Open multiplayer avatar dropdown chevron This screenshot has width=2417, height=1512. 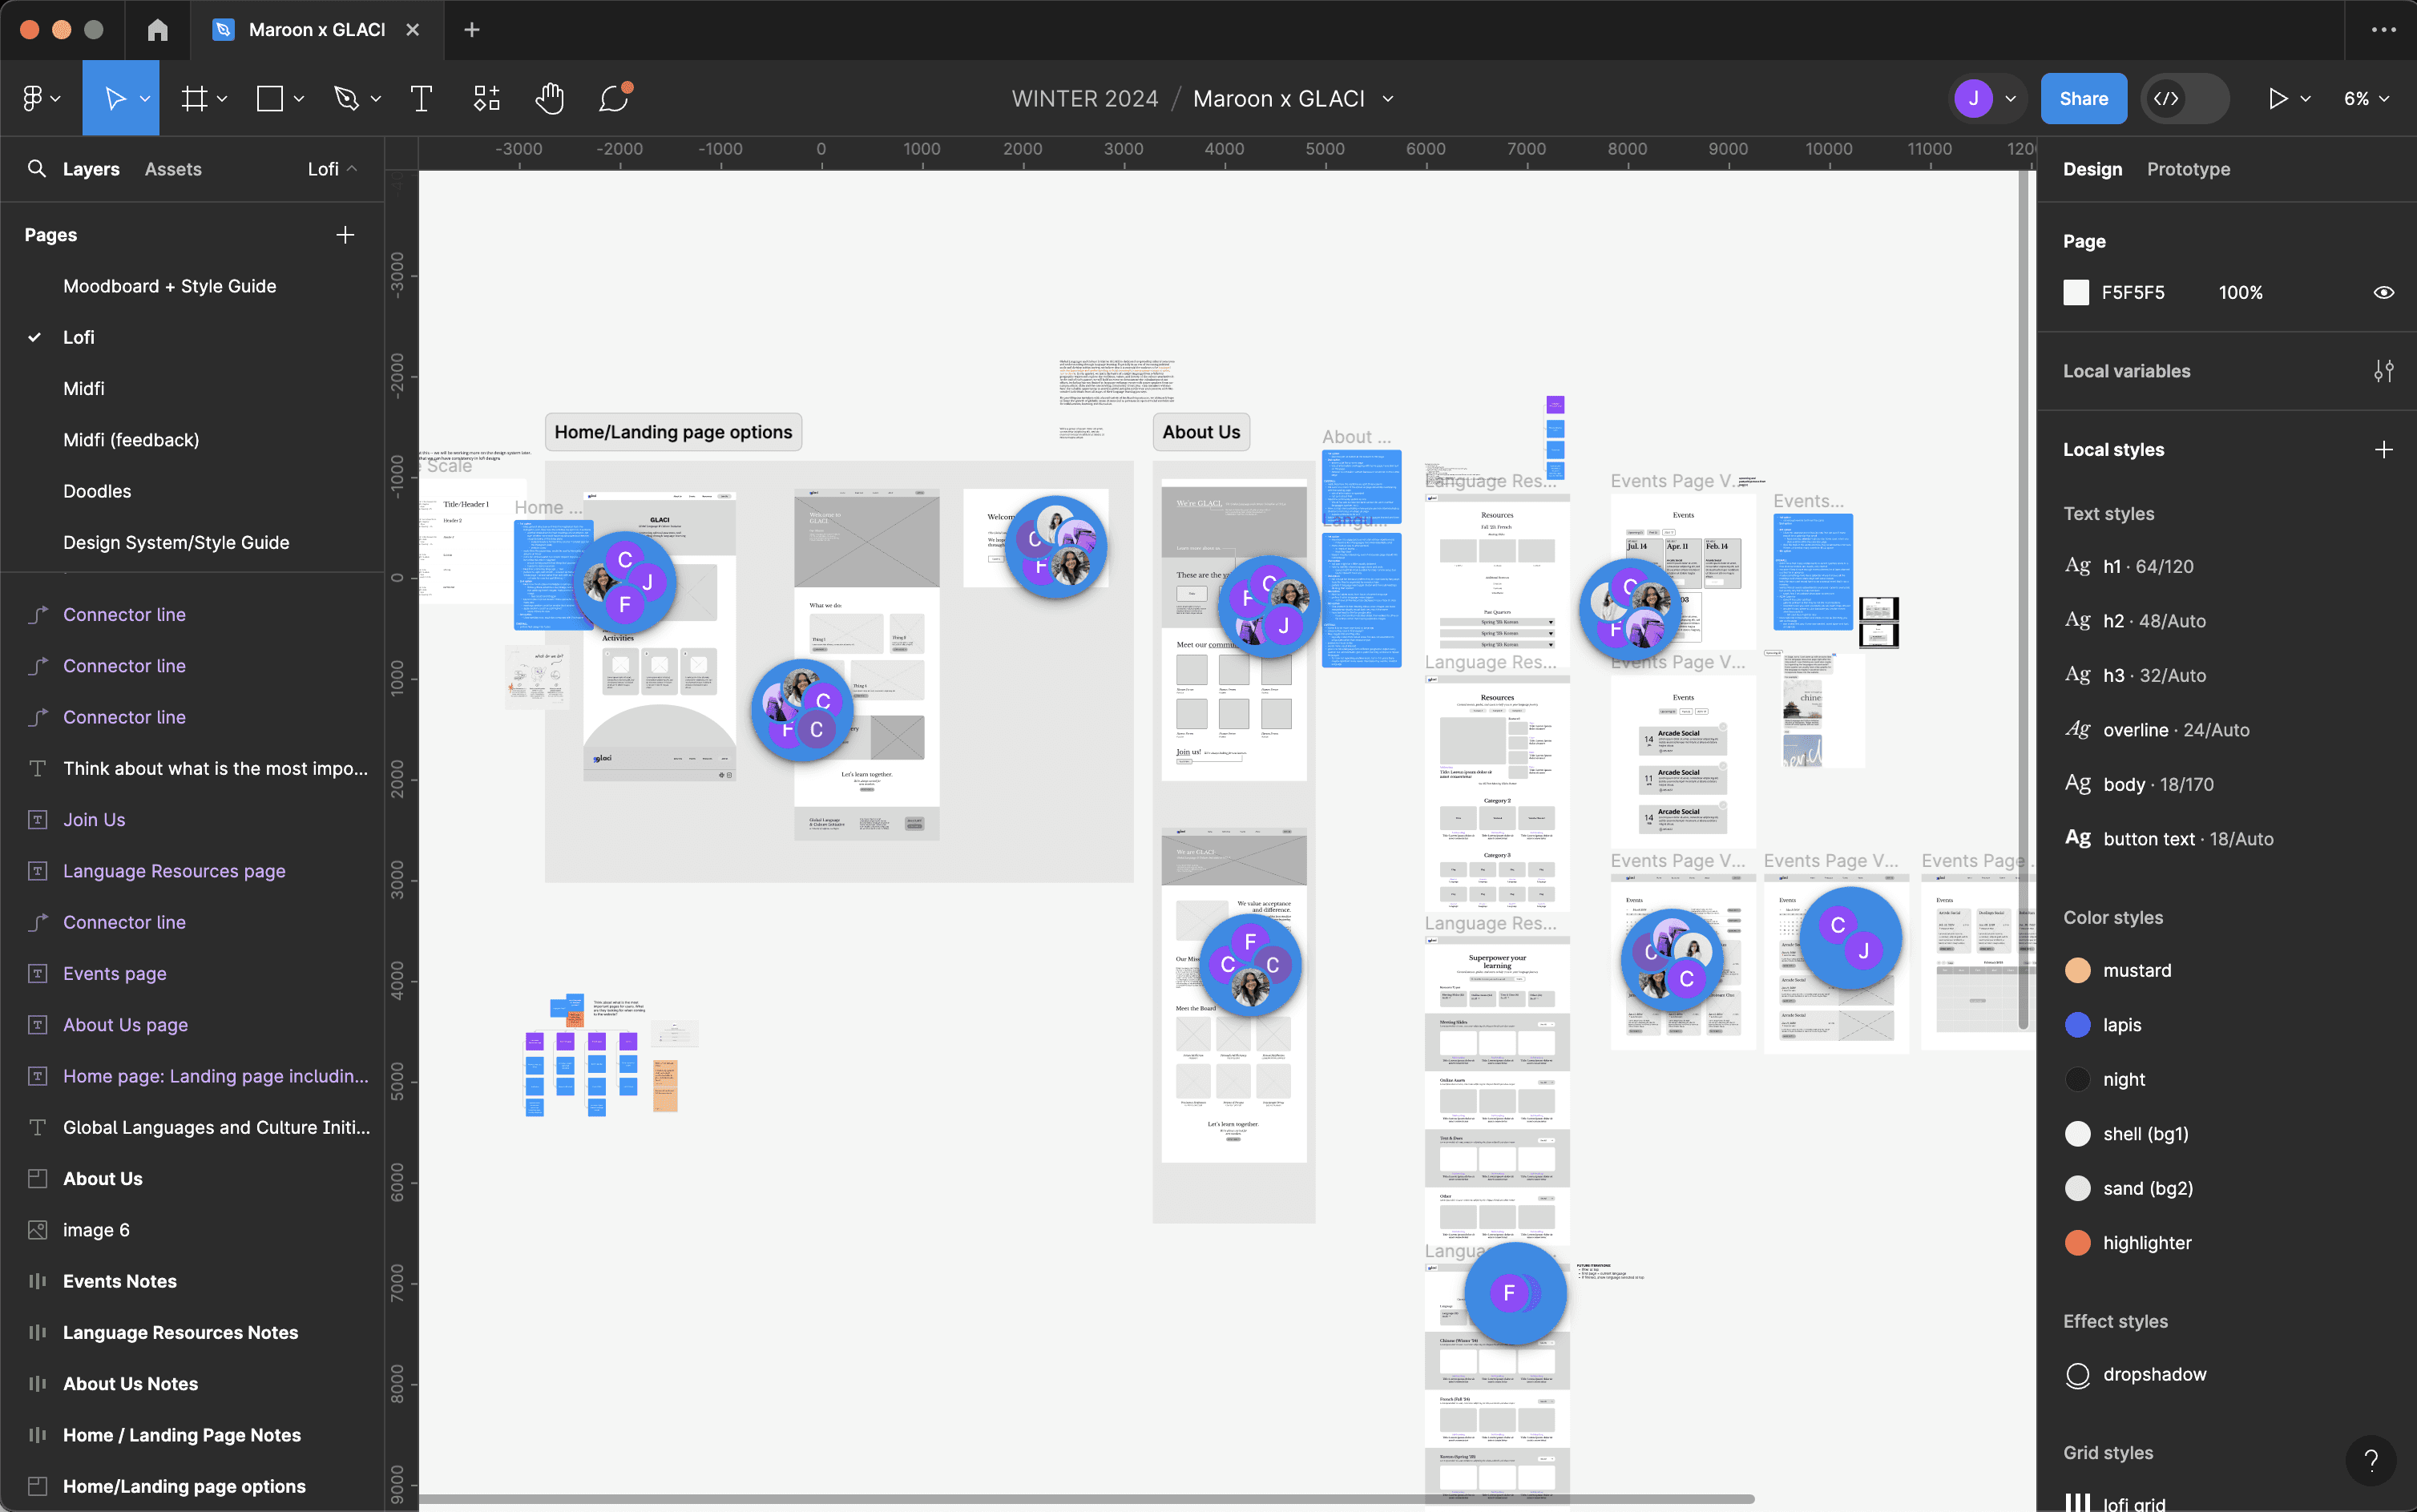2010,98
